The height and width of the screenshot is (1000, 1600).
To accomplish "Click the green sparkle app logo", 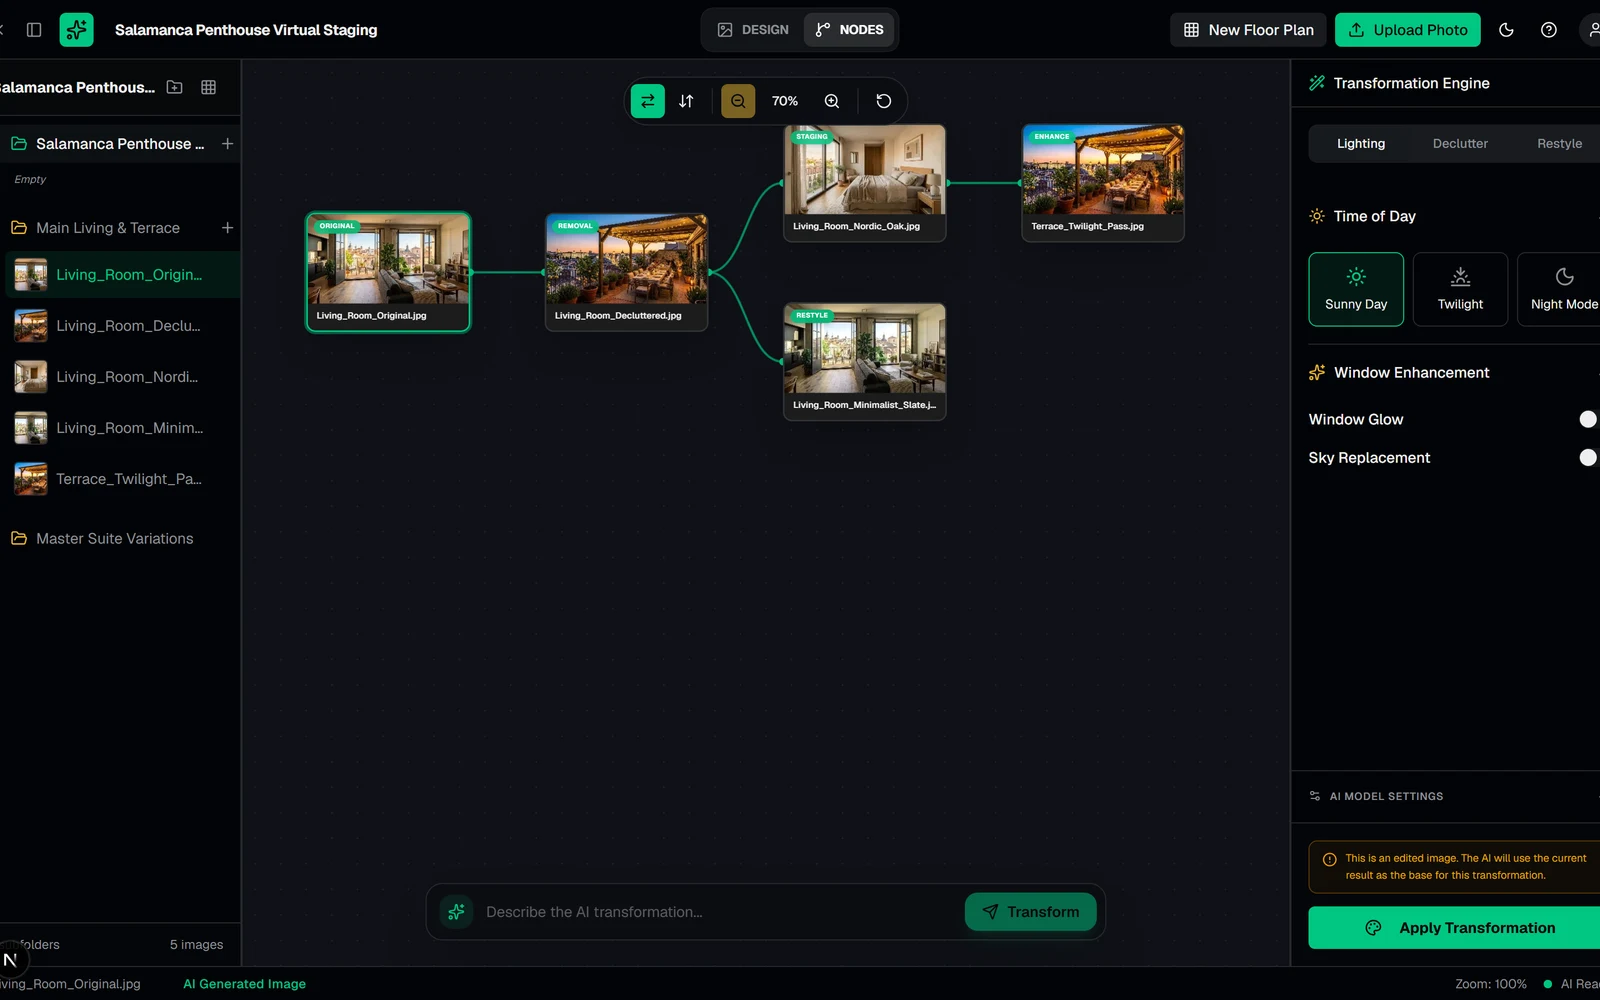I will (x=76, y=30).
